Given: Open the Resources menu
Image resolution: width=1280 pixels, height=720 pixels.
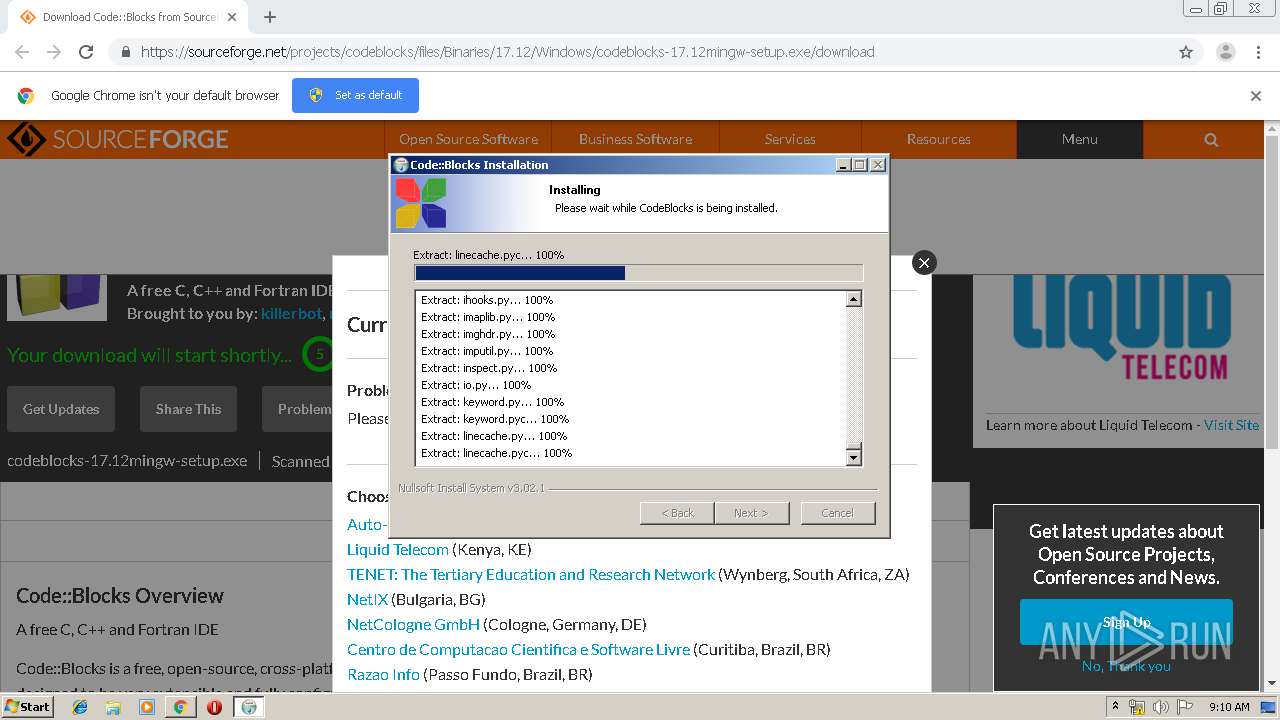Looking at the screenshot, I should coord(938,139).
